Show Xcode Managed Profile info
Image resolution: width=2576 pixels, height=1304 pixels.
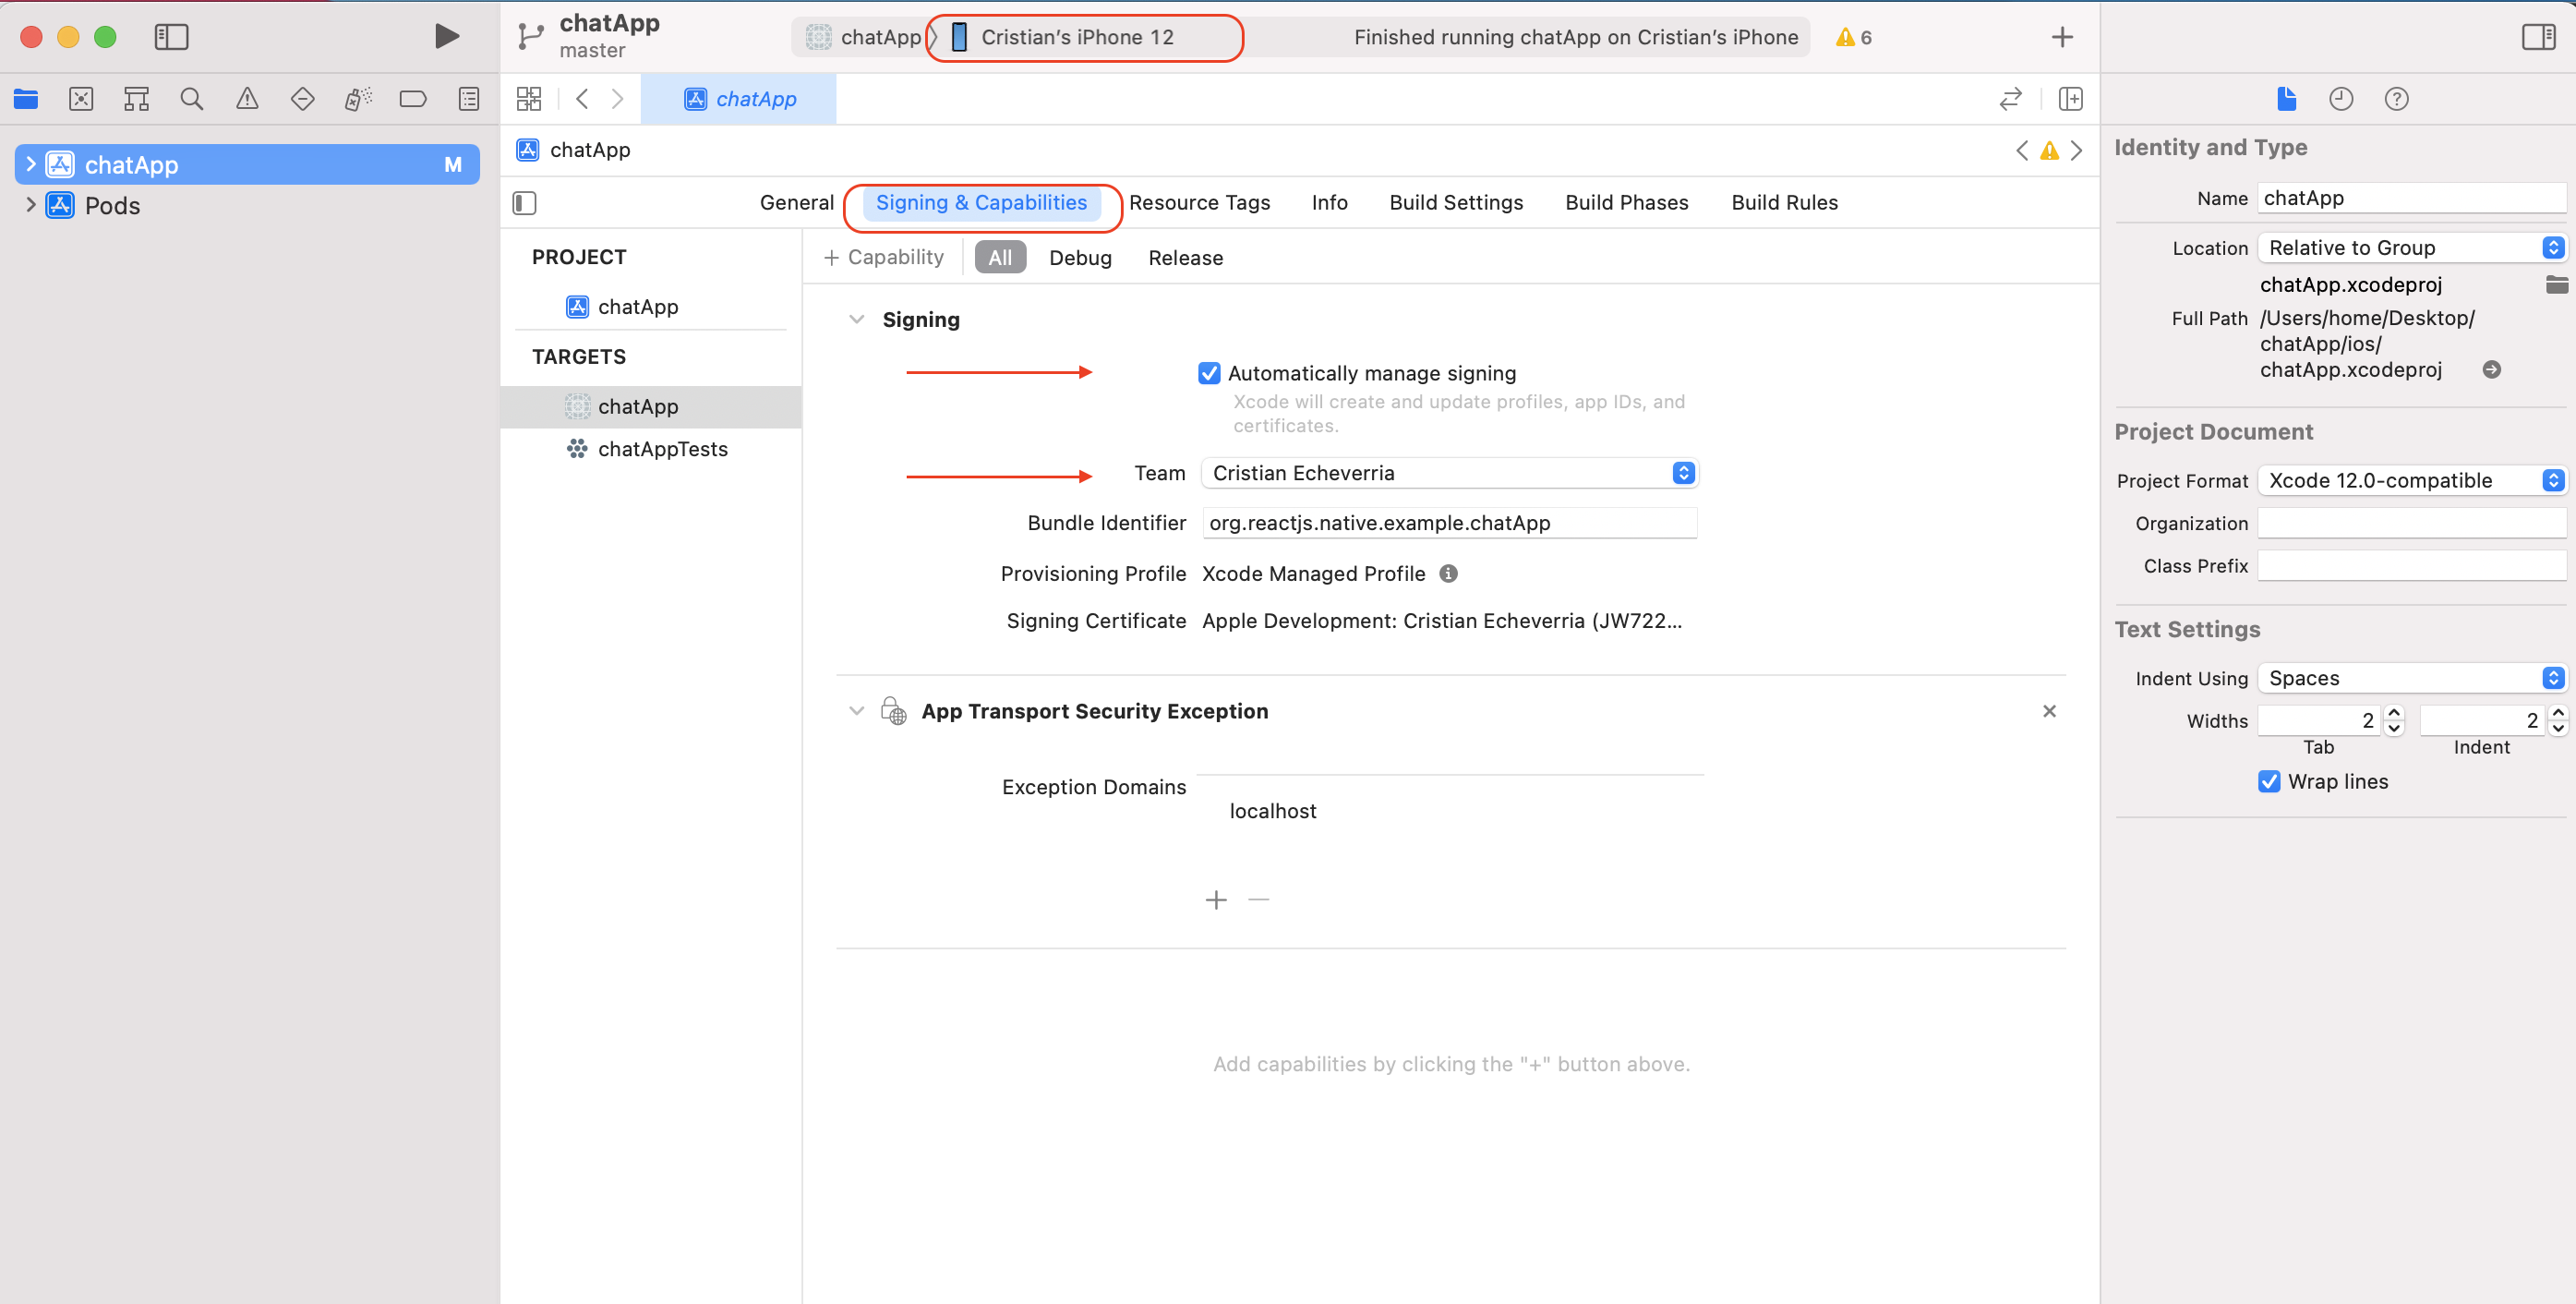pyautogui.click(x=1448, y=573)
